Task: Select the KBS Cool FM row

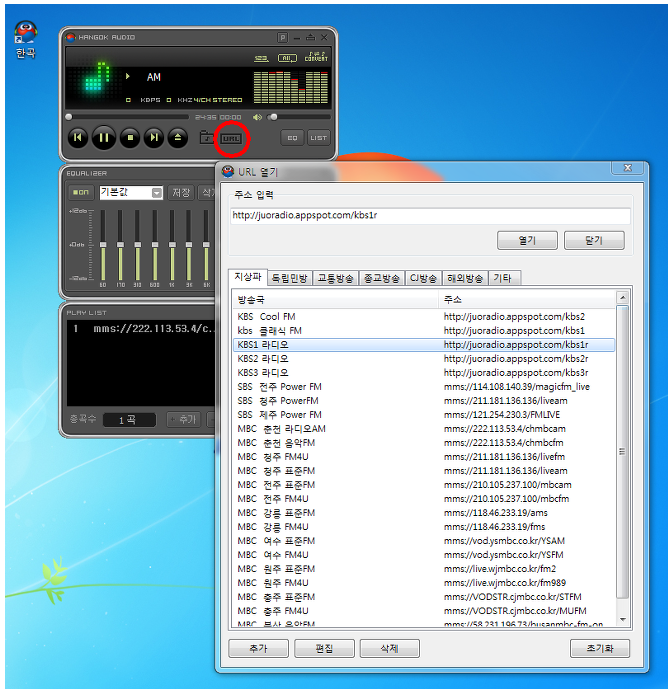Action: [x=424, y=317]
